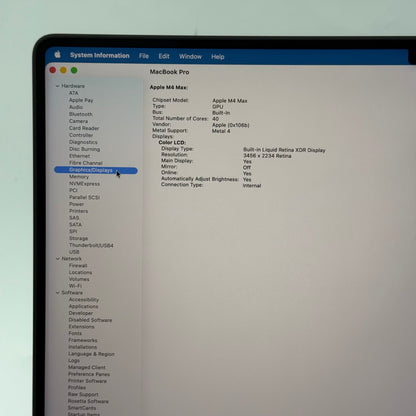Collapse the Network section chevron
Viewport: 416px width, 416px height.
[58, 258]
